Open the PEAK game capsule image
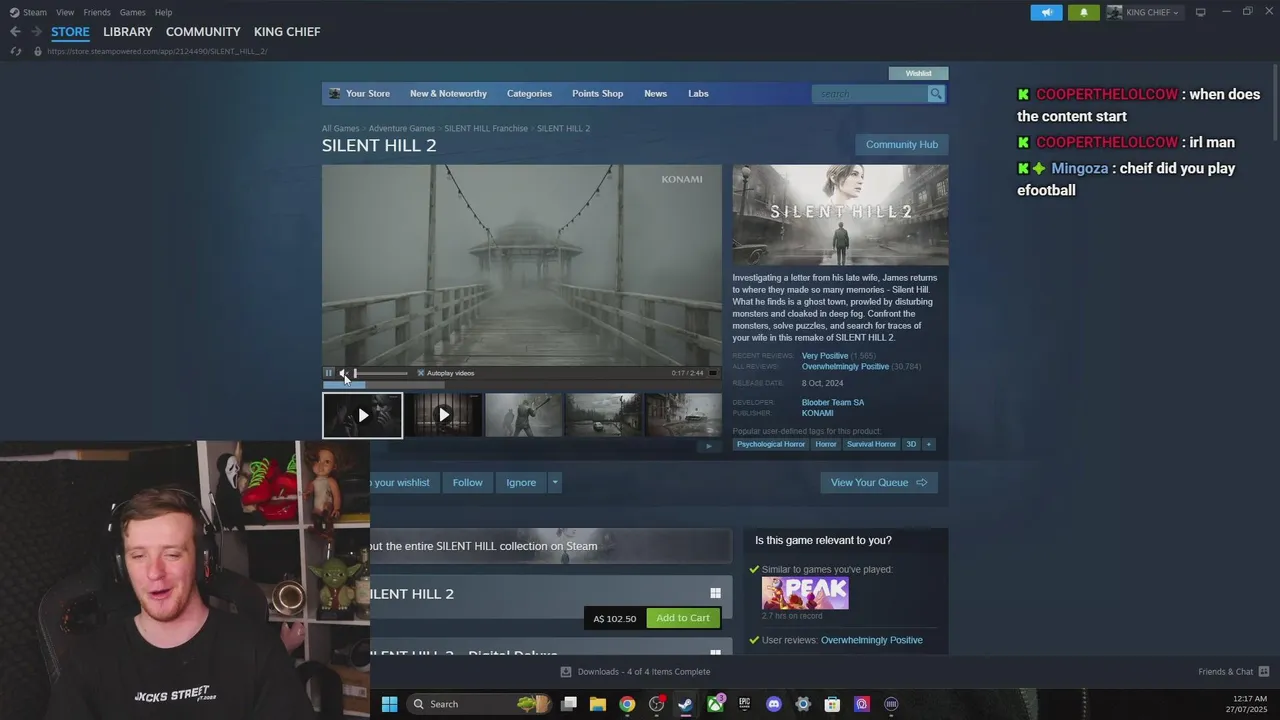 [805, 593]
